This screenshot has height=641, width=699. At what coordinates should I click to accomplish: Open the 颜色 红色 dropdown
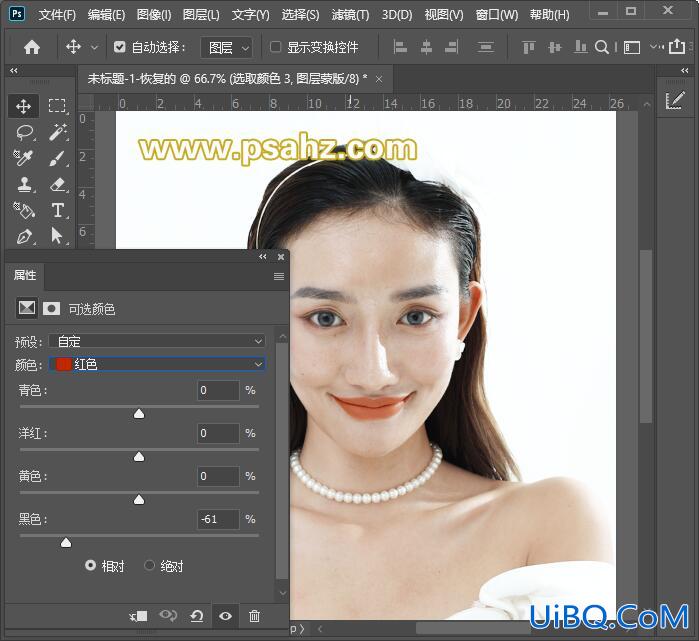coord(157,364)
